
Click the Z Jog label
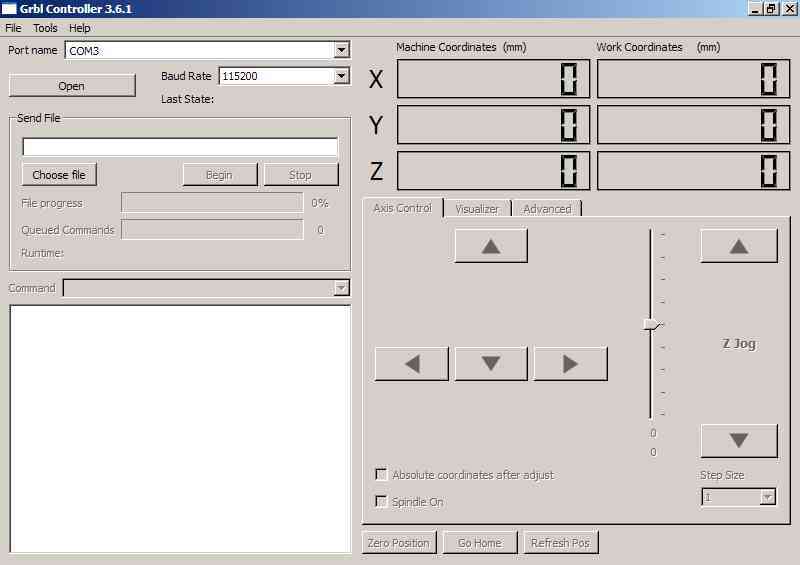pos(739,343)
